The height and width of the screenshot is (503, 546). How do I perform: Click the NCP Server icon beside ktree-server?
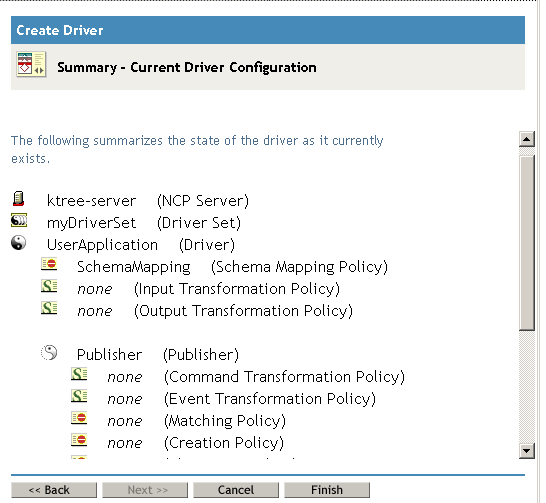click(x=18, y=199)
